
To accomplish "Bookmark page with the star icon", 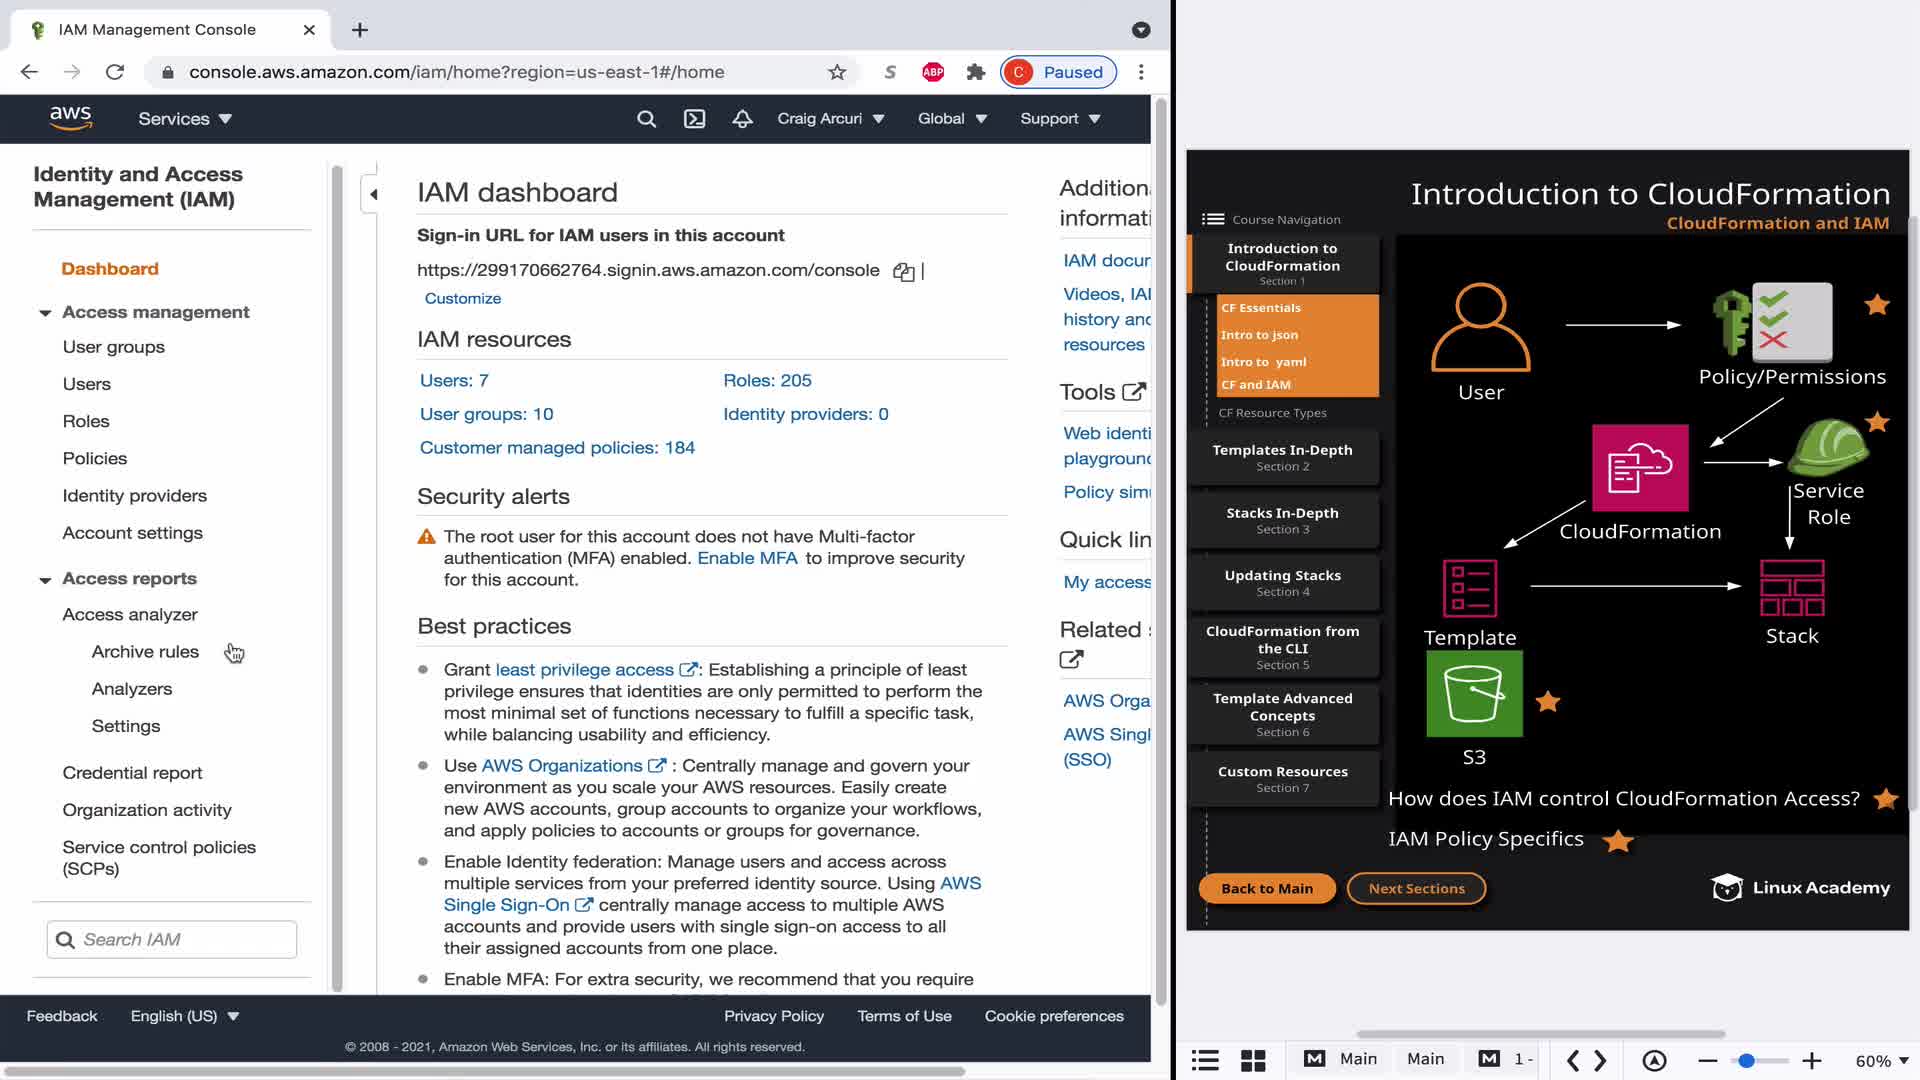I will (837, 72).
